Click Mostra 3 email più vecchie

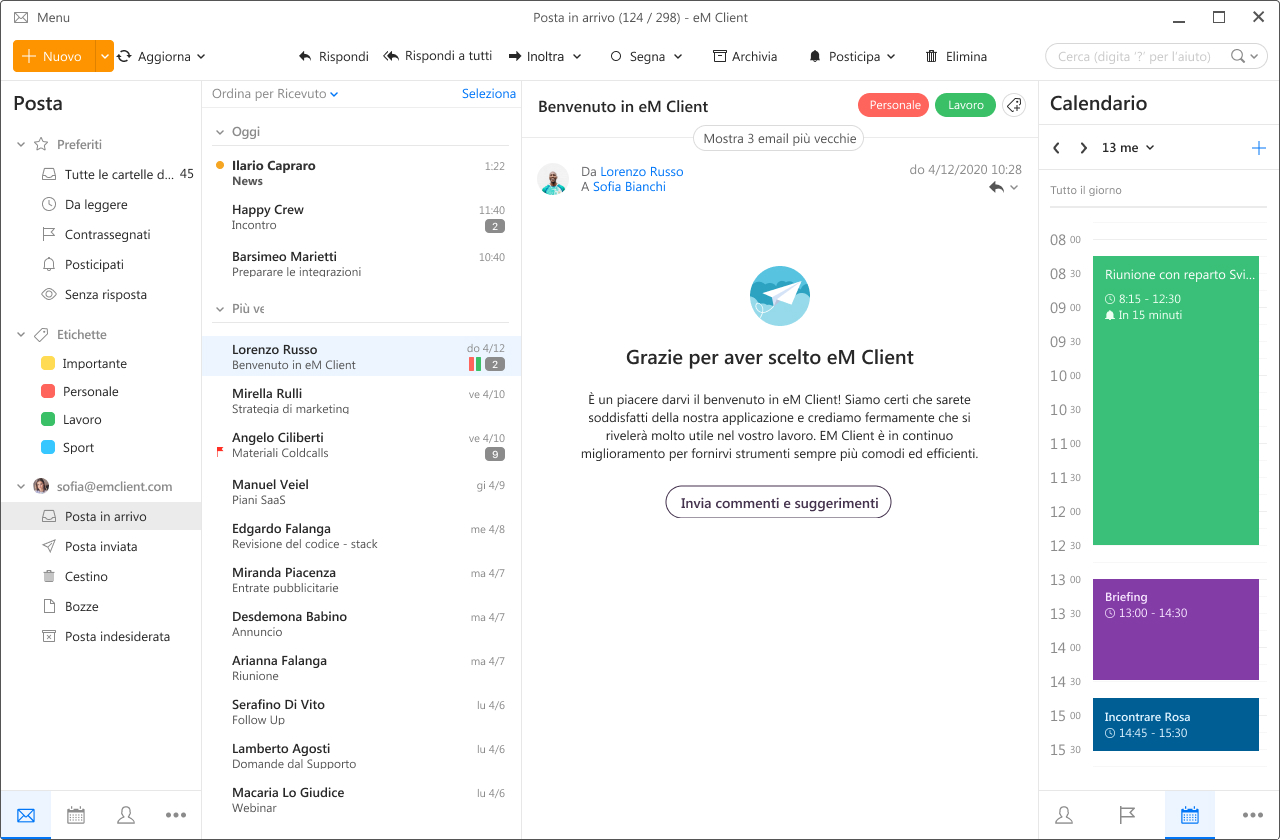click(x=780, y=139)
